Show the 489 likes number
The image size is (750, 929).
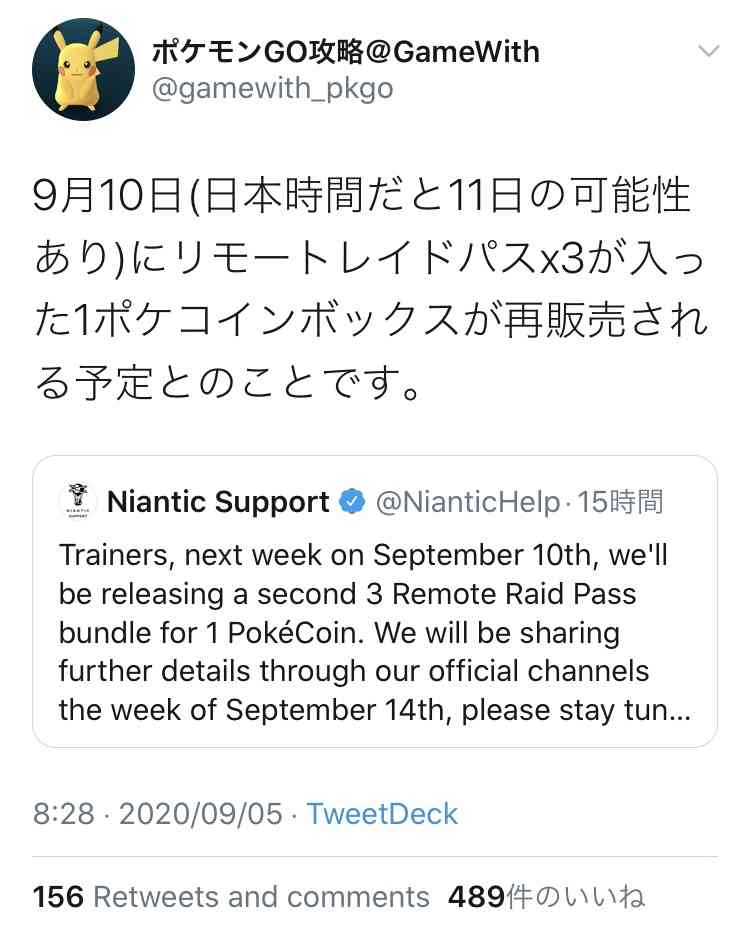pos(475,897)
